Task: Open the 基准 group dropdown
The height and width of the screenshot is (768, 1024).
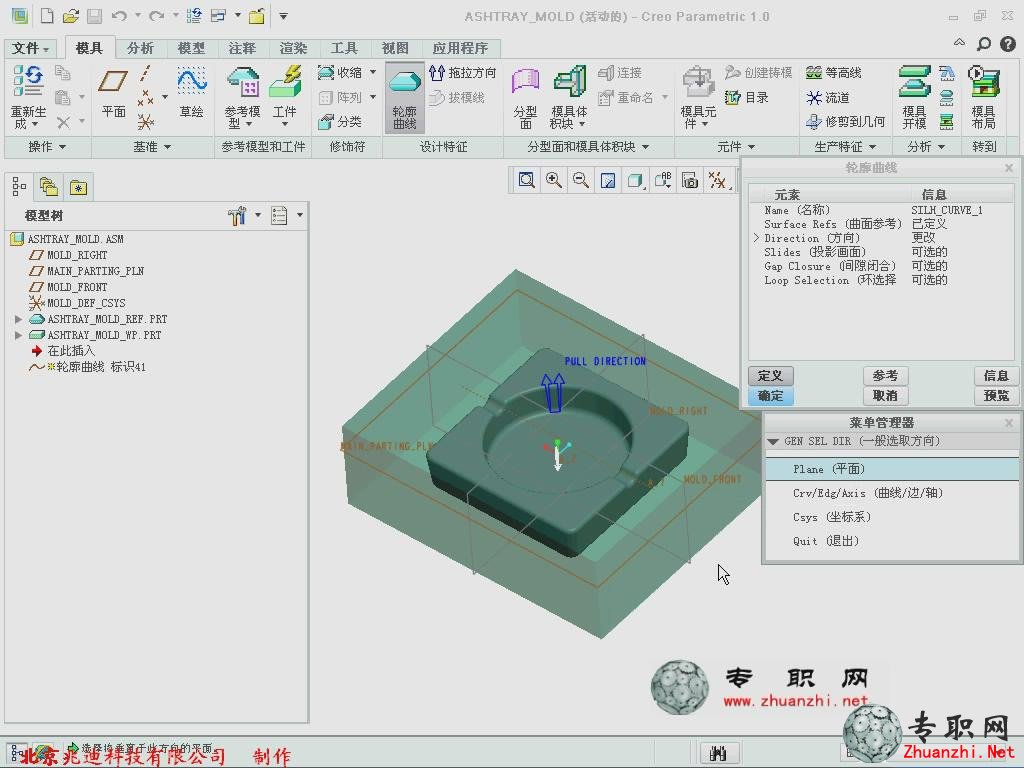Action: 152,147
